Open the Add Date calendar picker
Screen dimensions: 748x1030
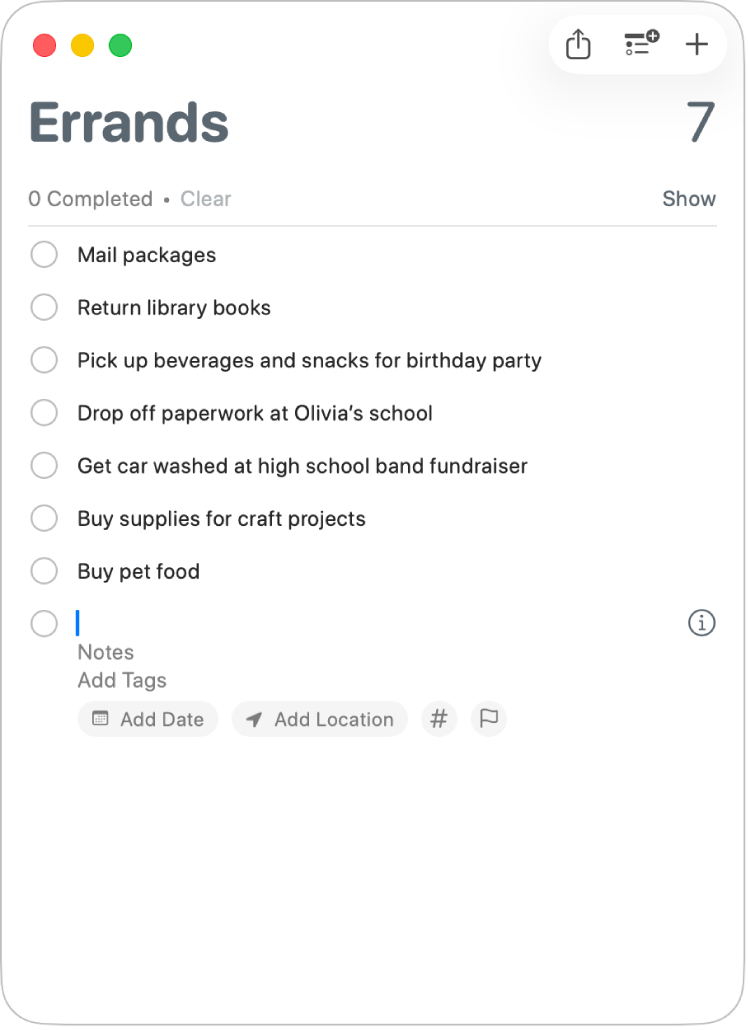[x=147, y=719]
